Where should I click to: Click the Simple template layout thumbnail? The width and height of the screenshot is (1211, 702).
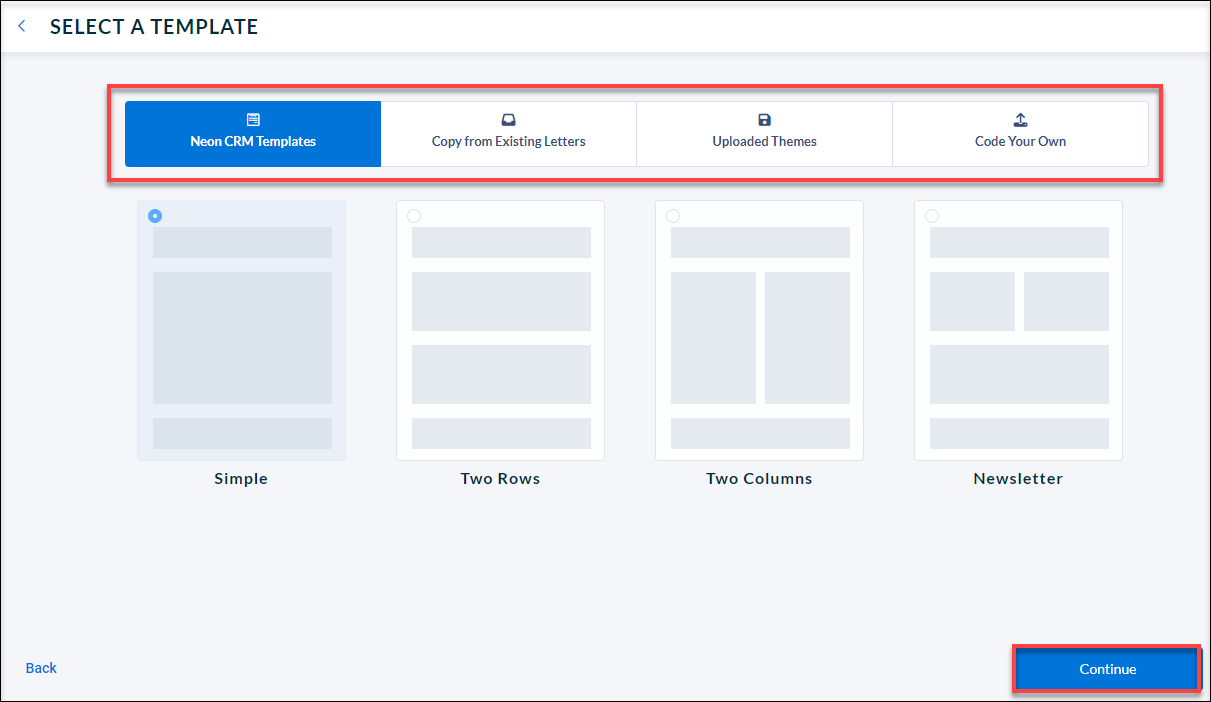coord(242,331)
